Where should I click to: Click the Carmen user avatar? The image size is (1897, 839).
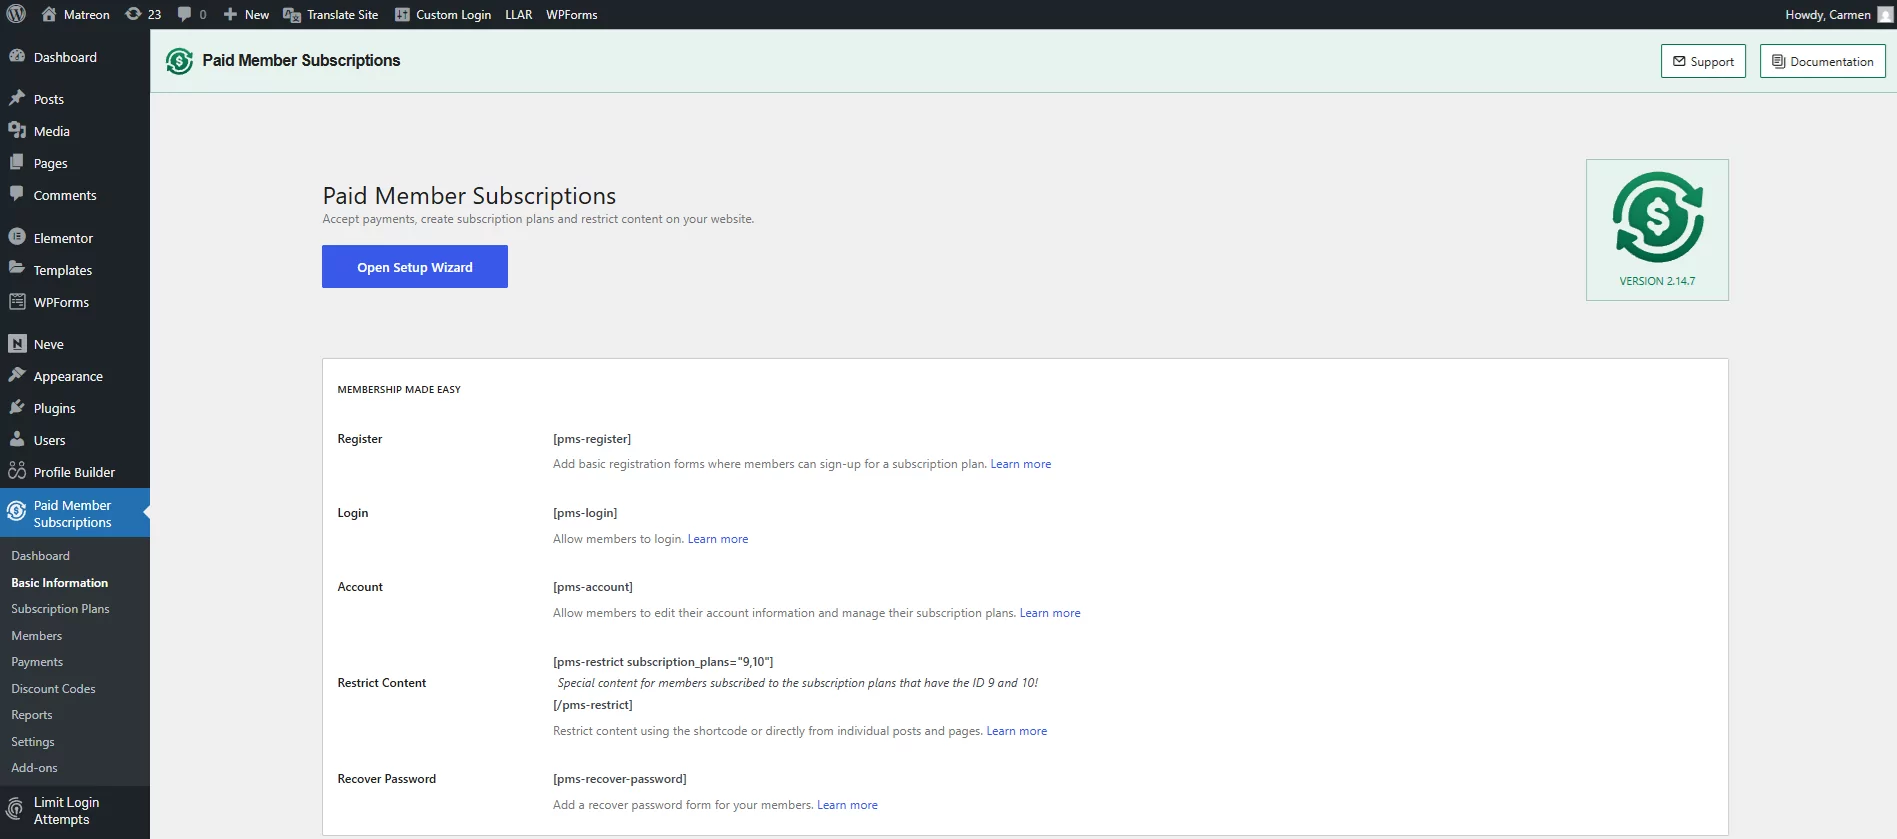[x=1885, y=14]
